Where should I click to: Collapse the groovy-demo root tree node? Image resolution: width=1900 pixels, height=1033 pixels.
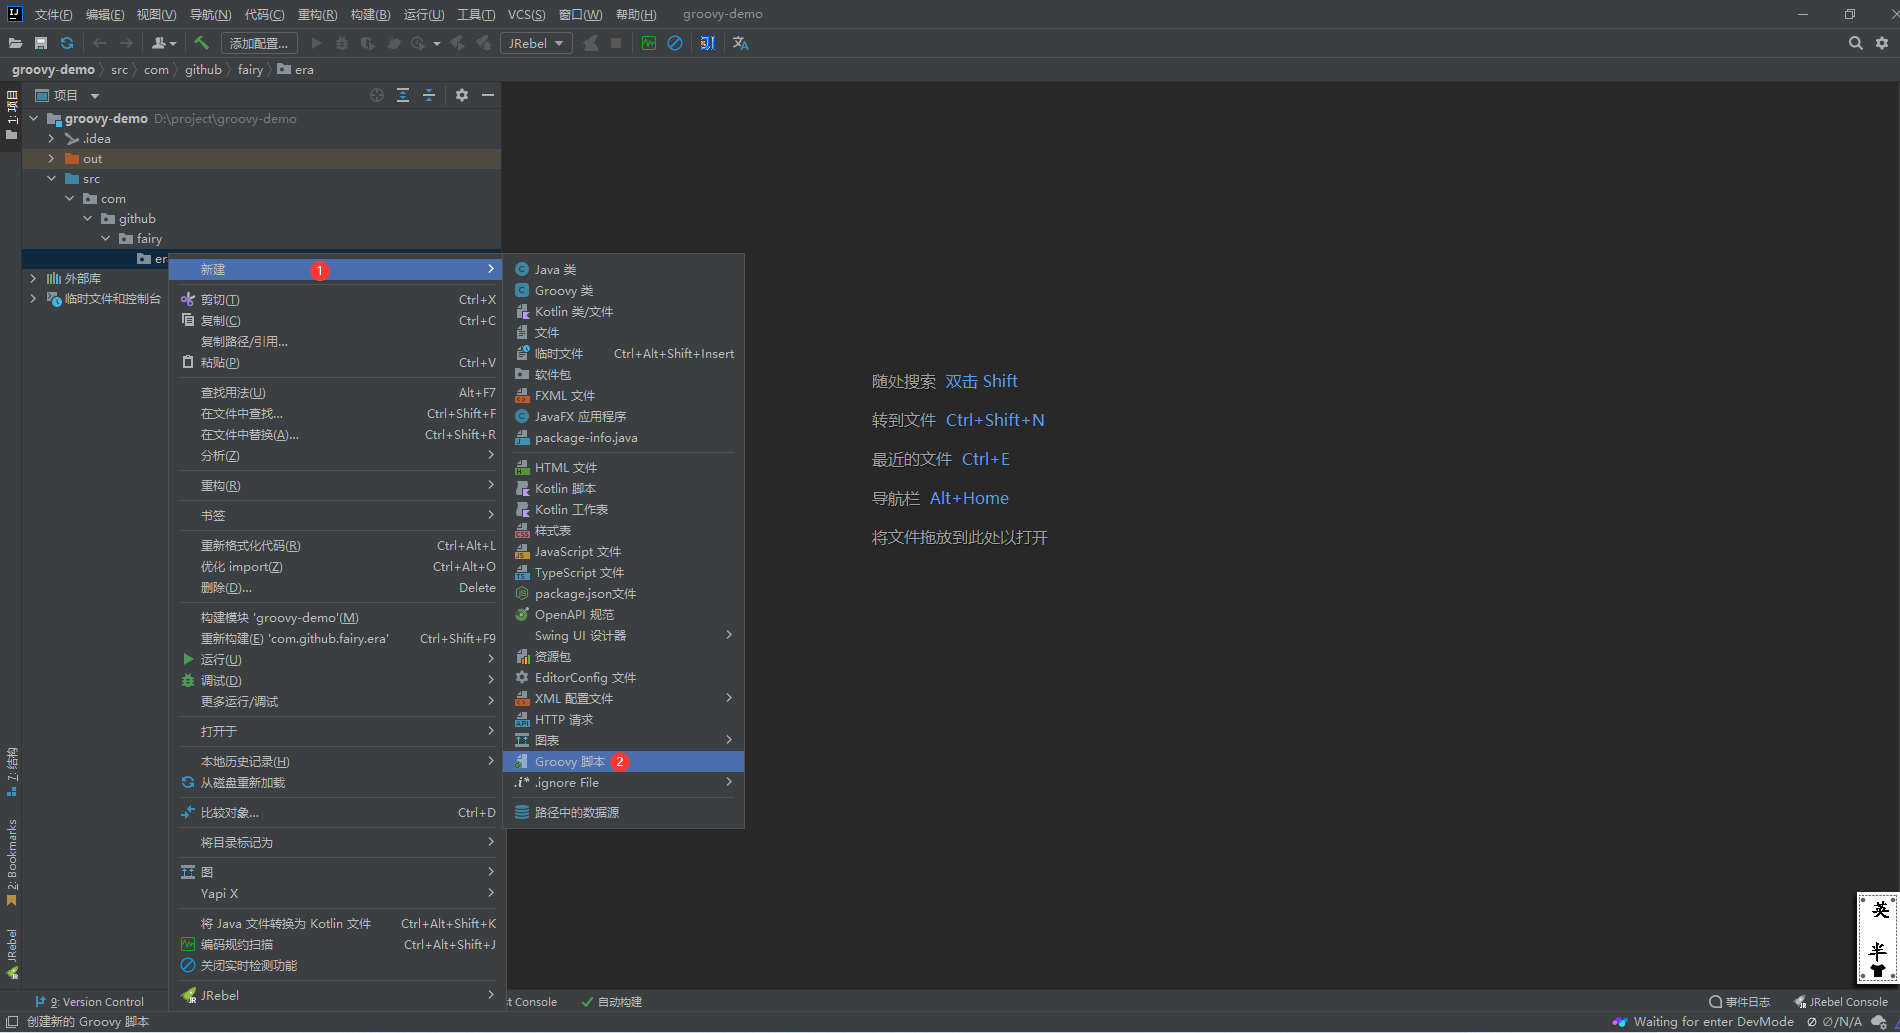[33, 118]
